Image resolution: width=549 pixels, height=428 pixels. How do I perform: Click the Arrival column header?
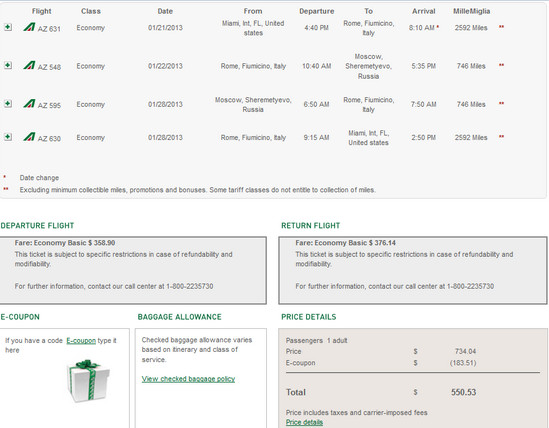[x=424, y=11]
